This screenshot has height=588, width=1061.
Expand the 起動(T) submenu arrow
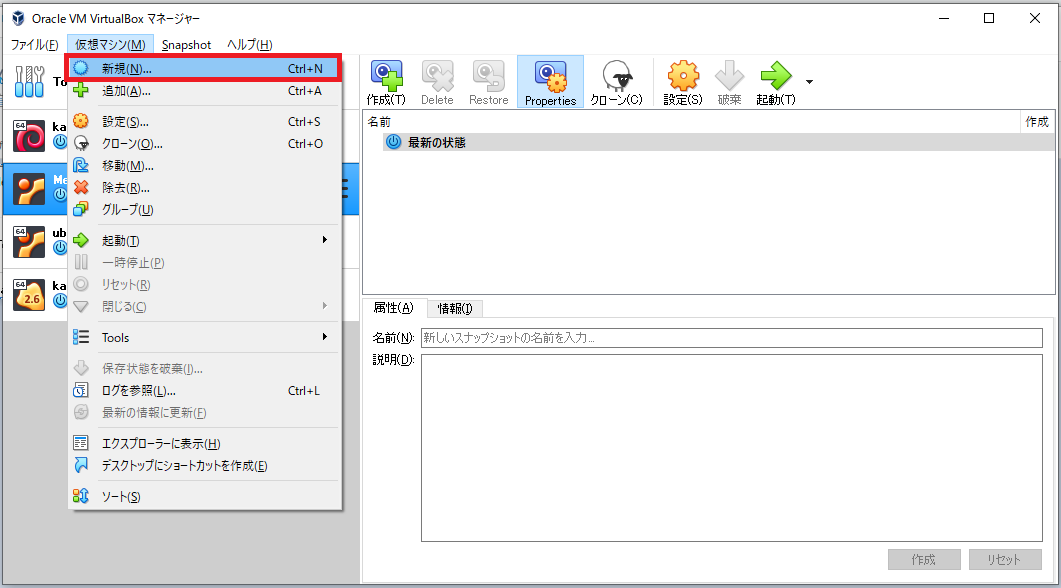[325, 240]
